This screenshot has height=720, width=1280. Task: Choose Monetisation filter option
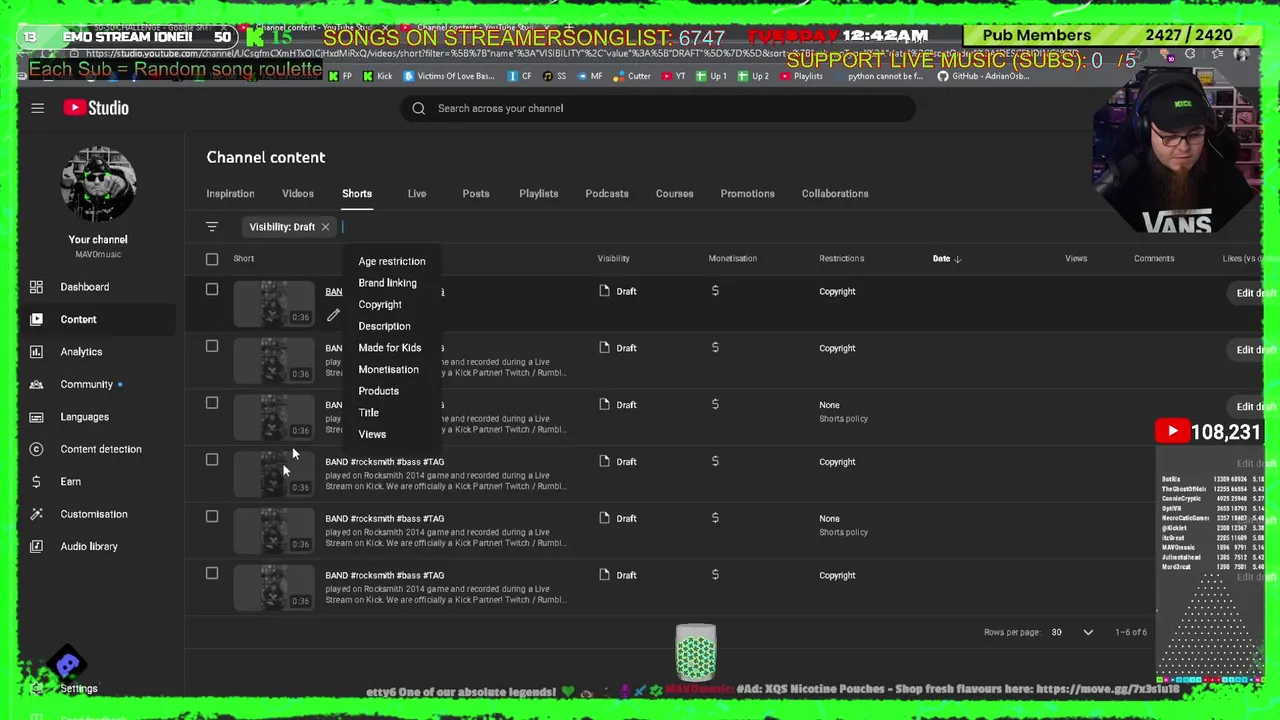pyautogui.click(x=389, y=370)
